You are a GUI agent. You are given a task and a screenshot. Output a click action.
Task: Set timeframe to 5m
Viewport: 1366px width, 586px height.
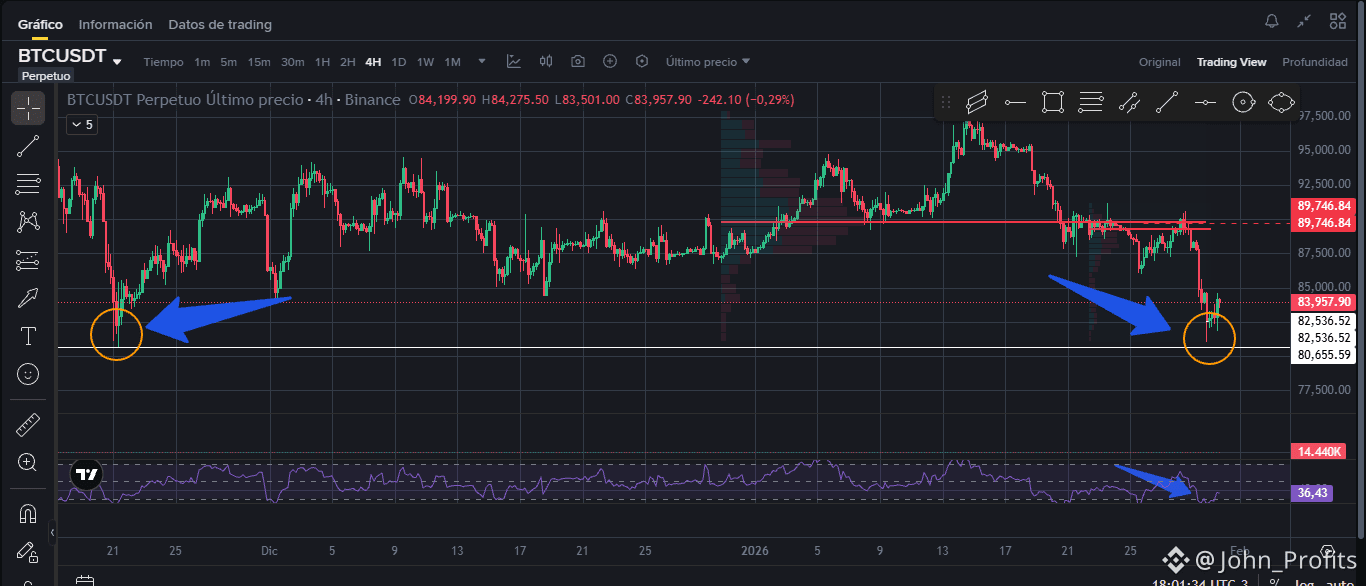[x=229, y=62]
